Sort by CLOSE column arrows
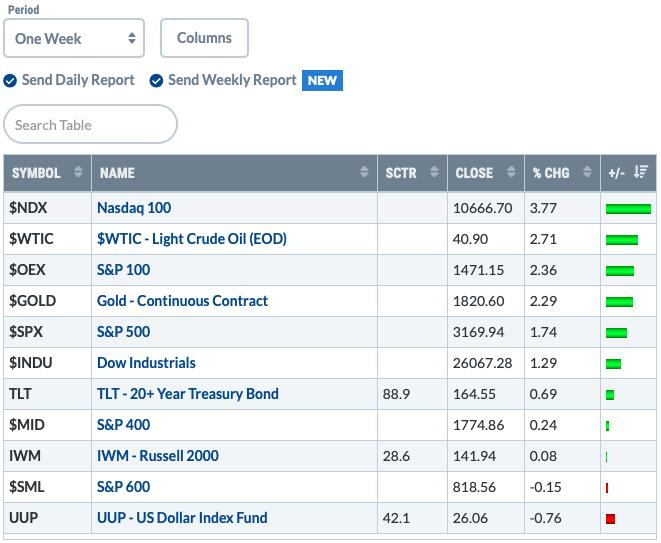The width and height of the screenshot is (661, 543). click(511, 172)
